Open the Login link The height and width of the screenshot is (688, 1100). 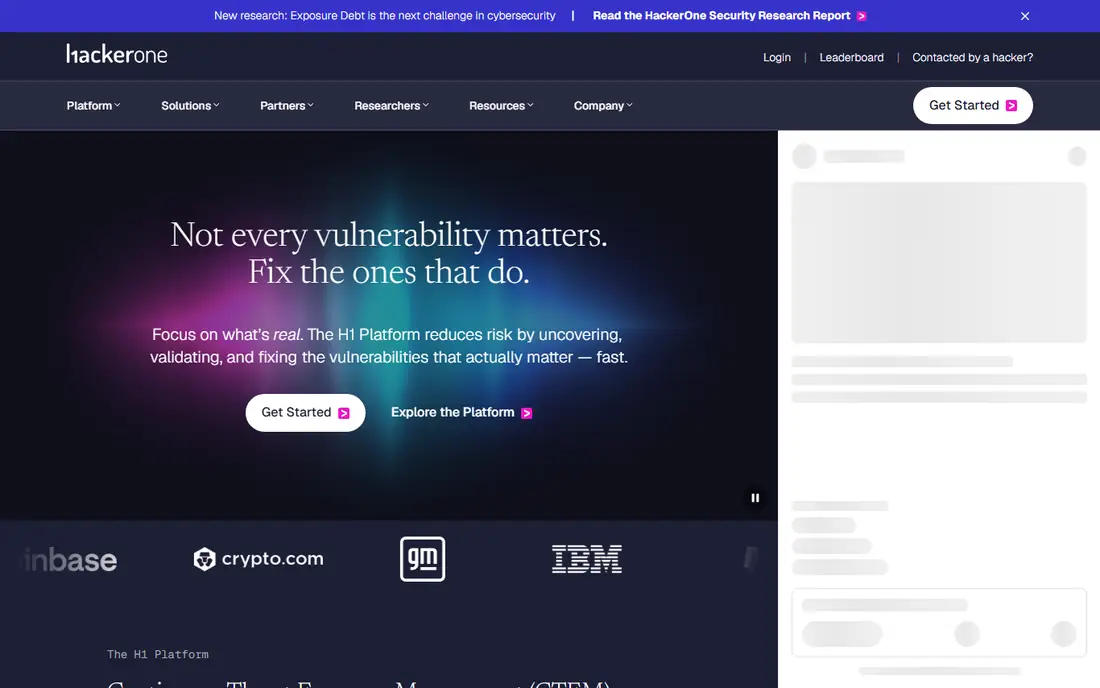(x=777, y=58)
